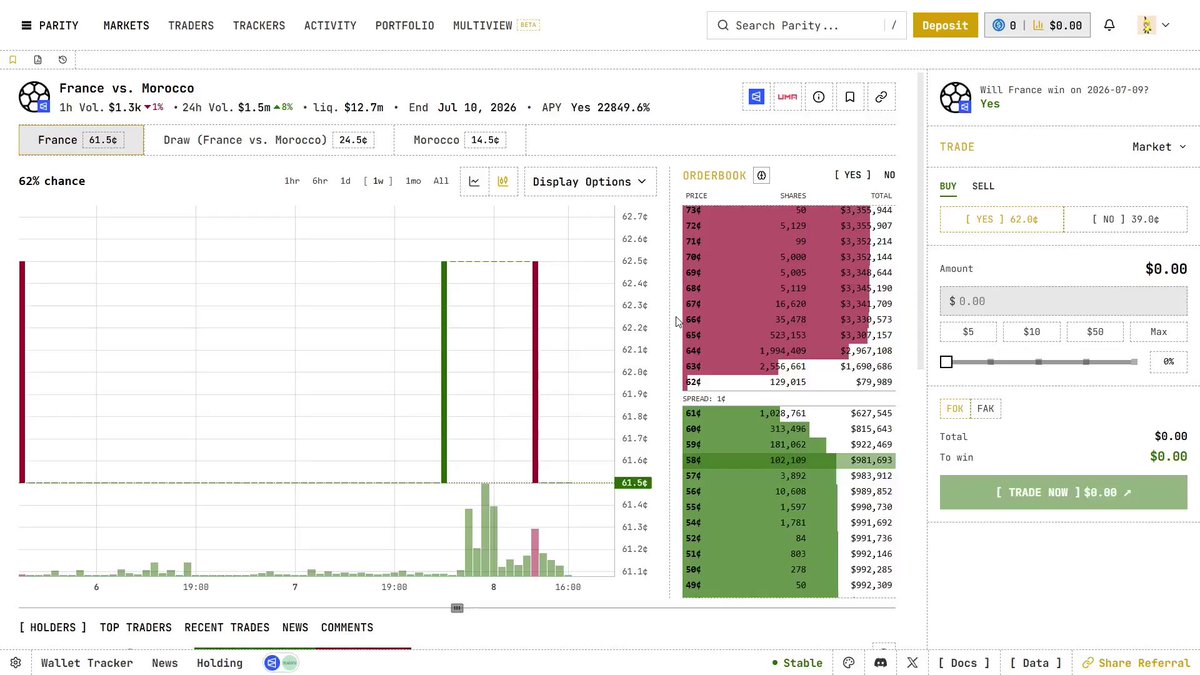The image size is (1200, 675).
Task: Click the Deposit button
Action: point(945,25)
